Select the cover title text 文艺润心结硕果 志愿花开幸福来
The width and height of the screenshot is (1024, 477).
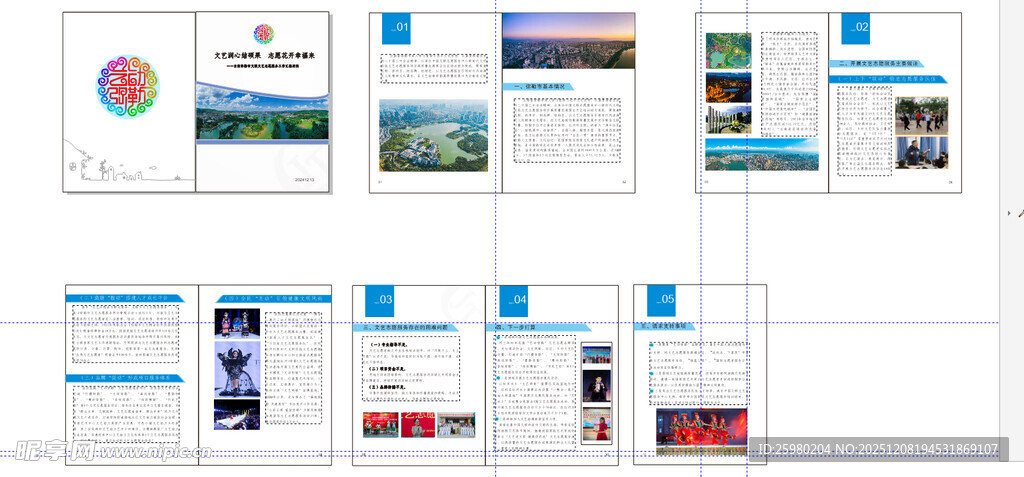pos(266,56)
